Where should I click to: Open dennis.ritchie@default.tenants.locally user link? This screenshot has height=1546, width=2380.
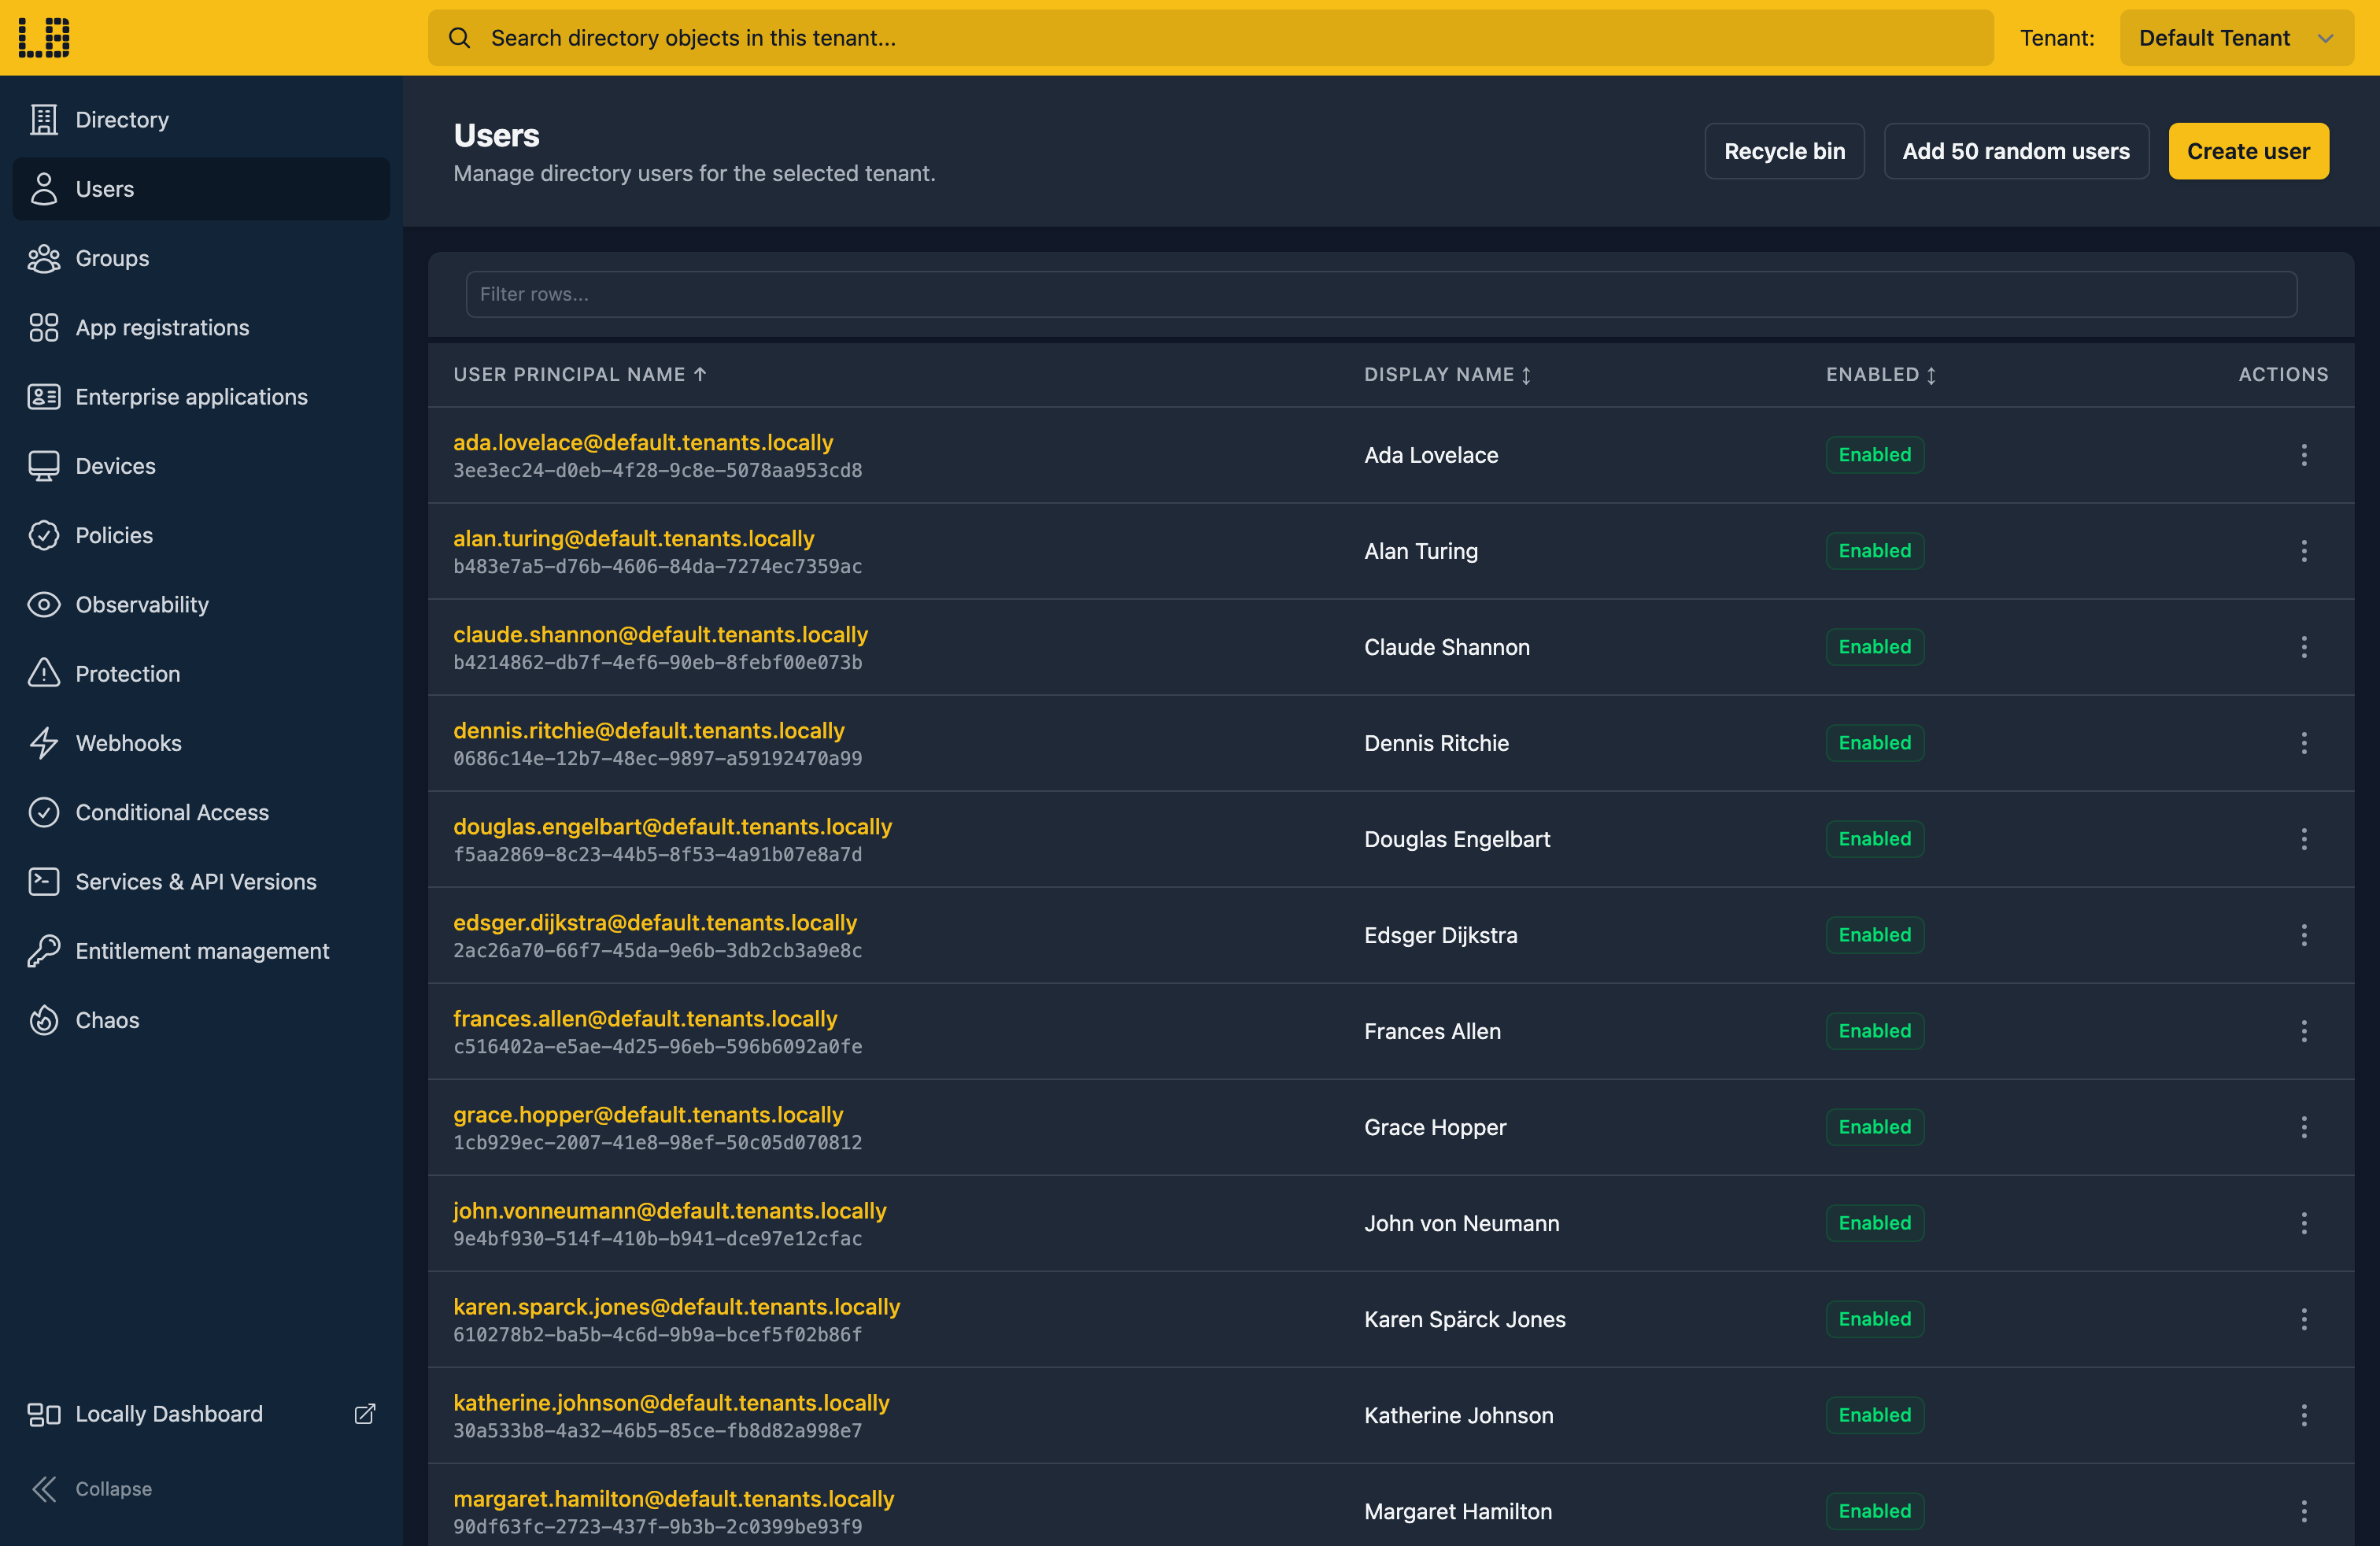coord(648,730)
